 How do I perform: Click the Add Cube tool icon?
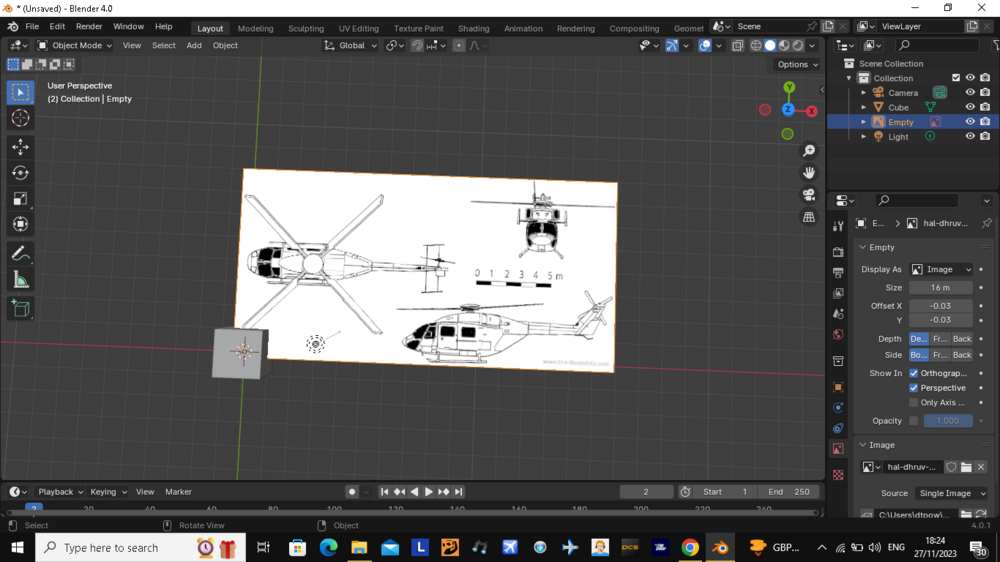pyautogui.click(x=20, y=309)
